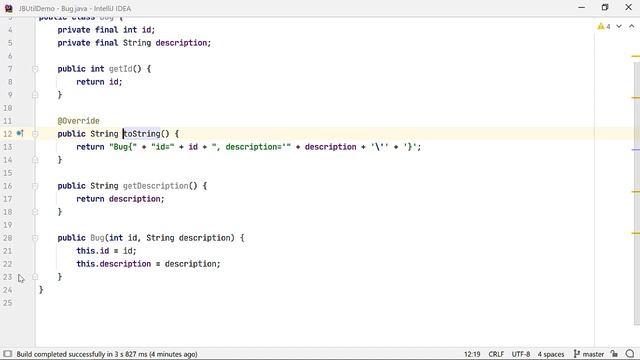640x360 pixels.
Task: Click the "Bug{" string literal on line 13
Action: [x=123, y=147]
